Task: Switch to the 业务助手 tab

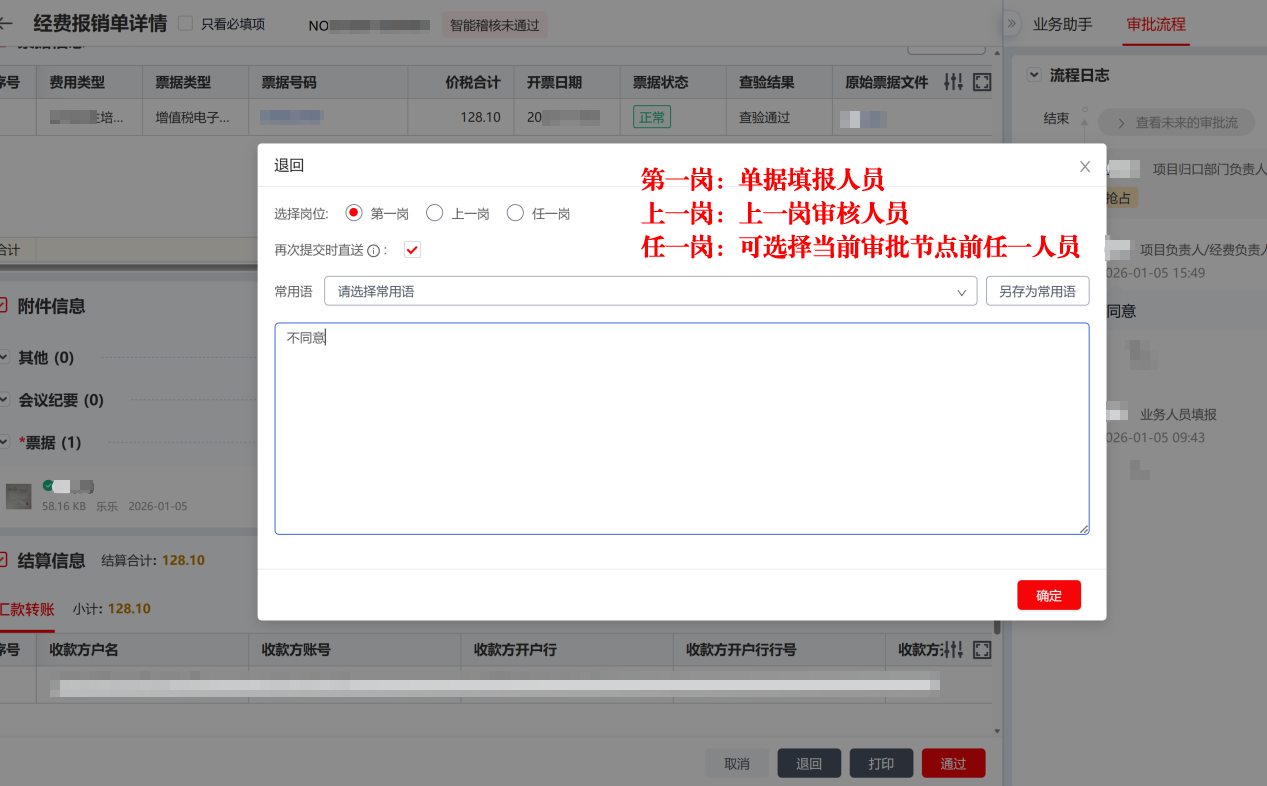Action: [x=1062, y=24]
